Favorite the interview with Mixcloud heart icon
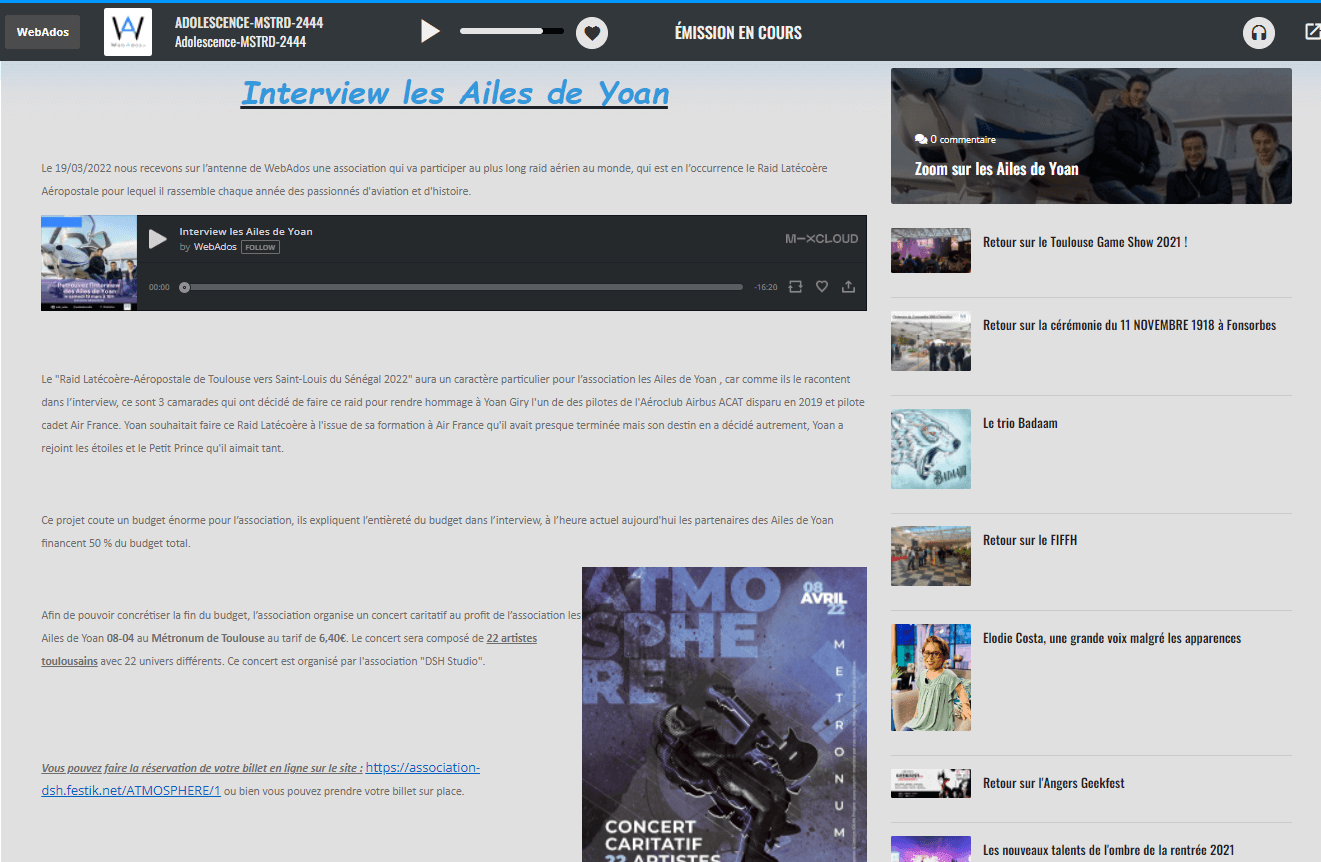The height and width of the screenshot is (862, 1321). click(822, 287)
